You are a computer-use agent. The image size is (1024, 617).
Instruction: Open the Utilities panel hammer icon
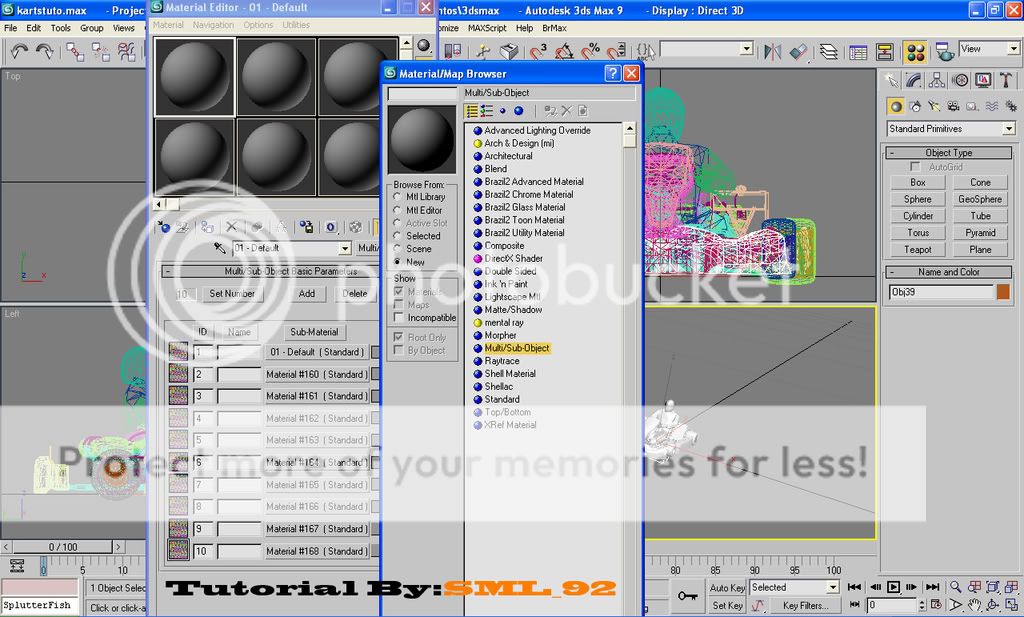[1006, 80]
